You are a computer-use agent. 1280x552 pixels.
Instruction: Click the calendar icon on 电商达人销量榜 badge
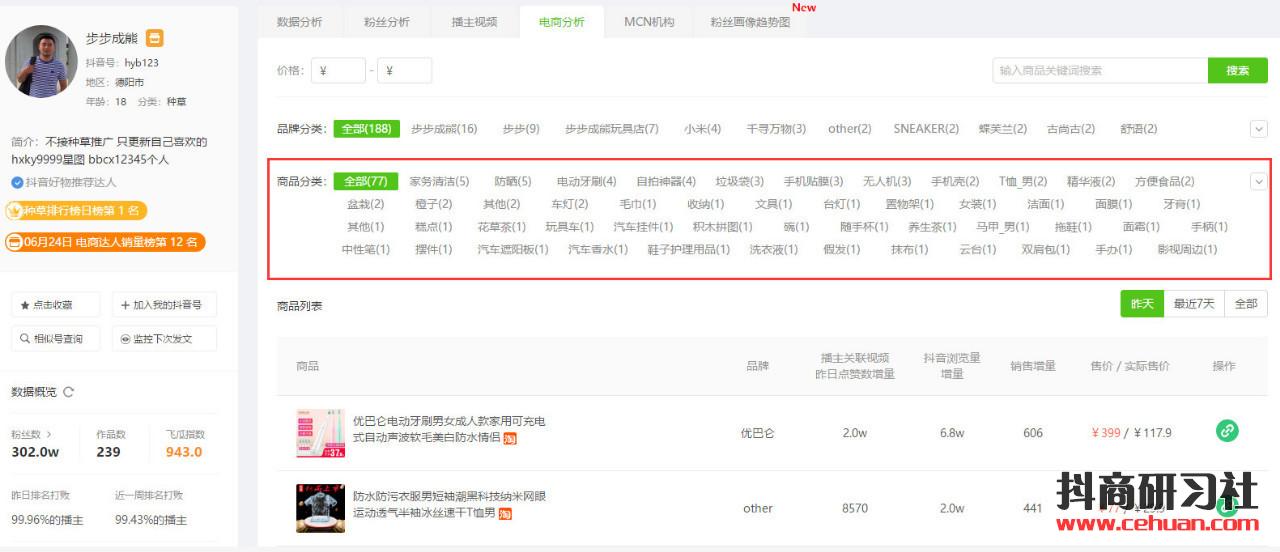click(x=14, y=242)
